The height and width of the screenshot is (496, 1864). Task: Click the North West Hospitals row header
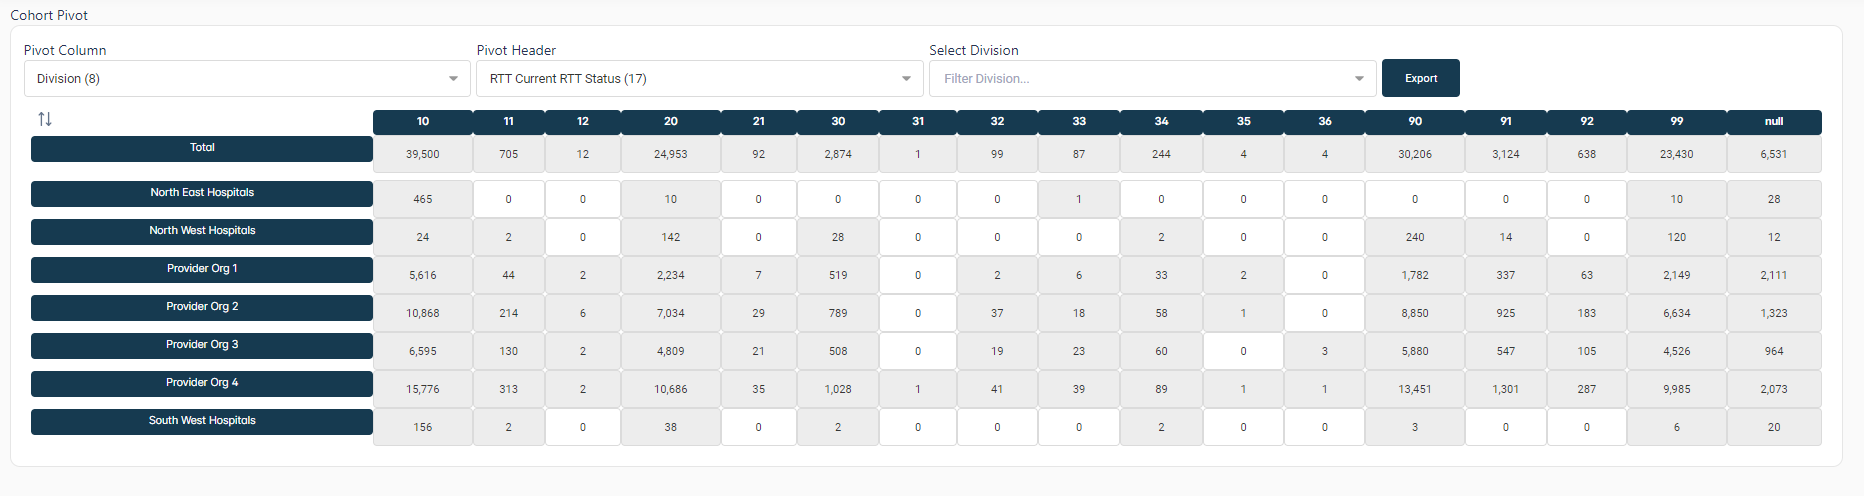202,231
